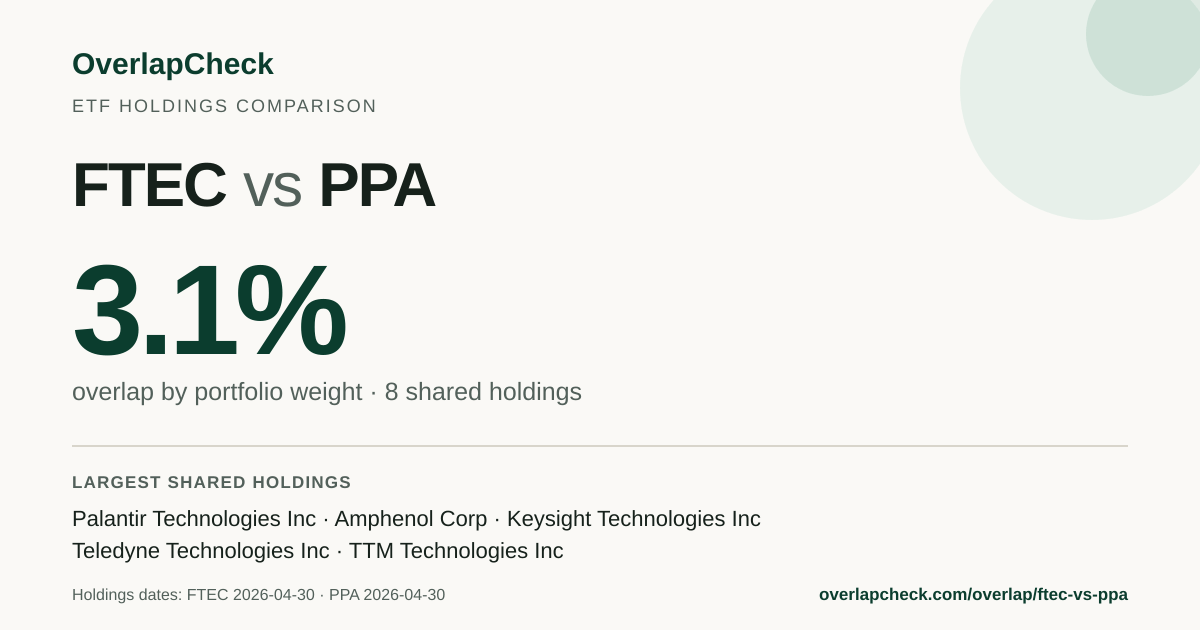This screenshot has width=1200, height=630.
Task: Click the PPA 2026-04-30 holdings date
Action: (387, 595)
